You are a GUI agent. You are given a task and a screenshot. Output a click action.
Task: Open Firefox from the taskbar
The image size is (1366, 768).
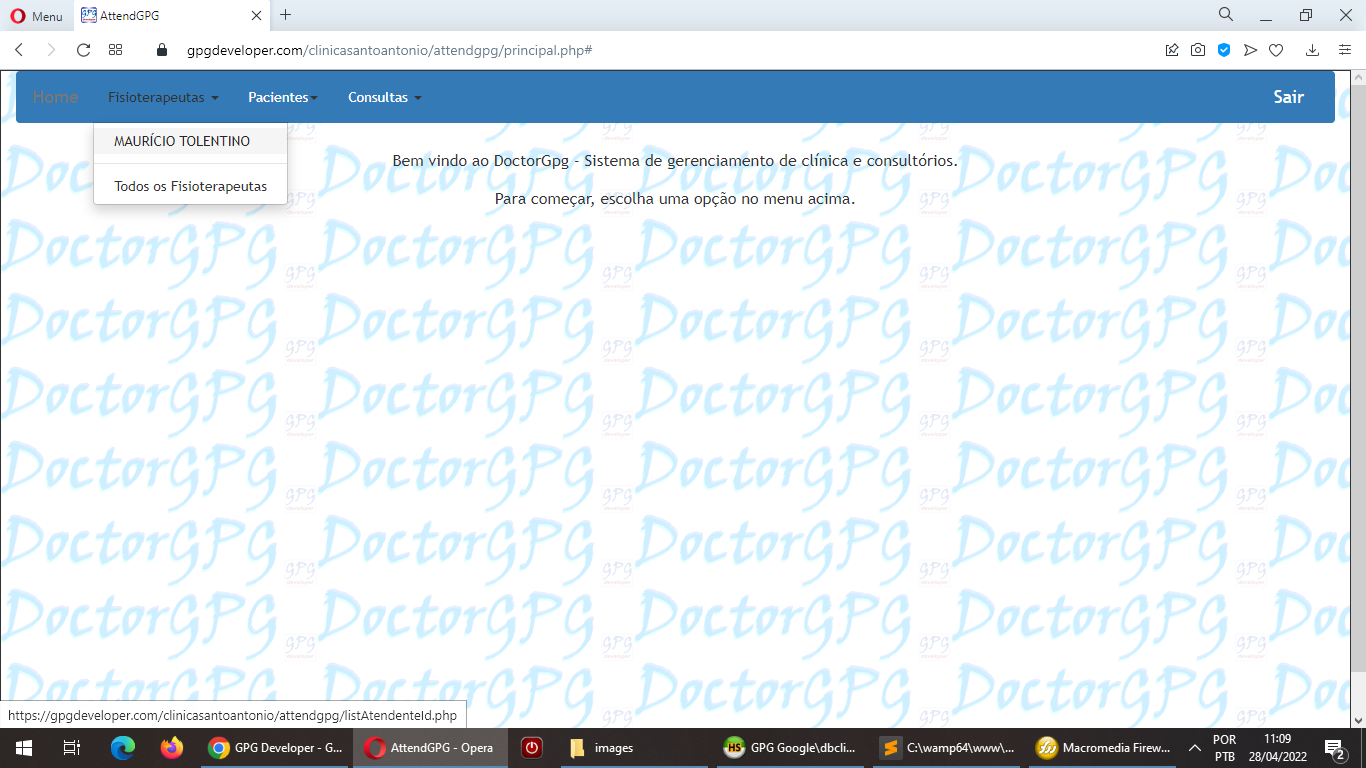click(x=172, y=748)
